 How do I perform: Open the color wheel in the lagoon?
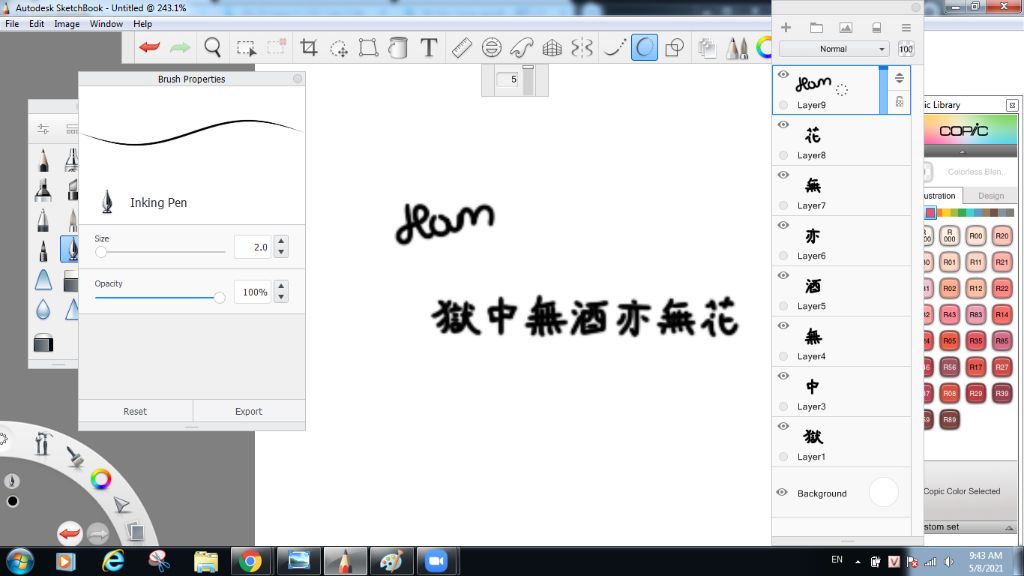pyautogui.click(x=101, y=479)
